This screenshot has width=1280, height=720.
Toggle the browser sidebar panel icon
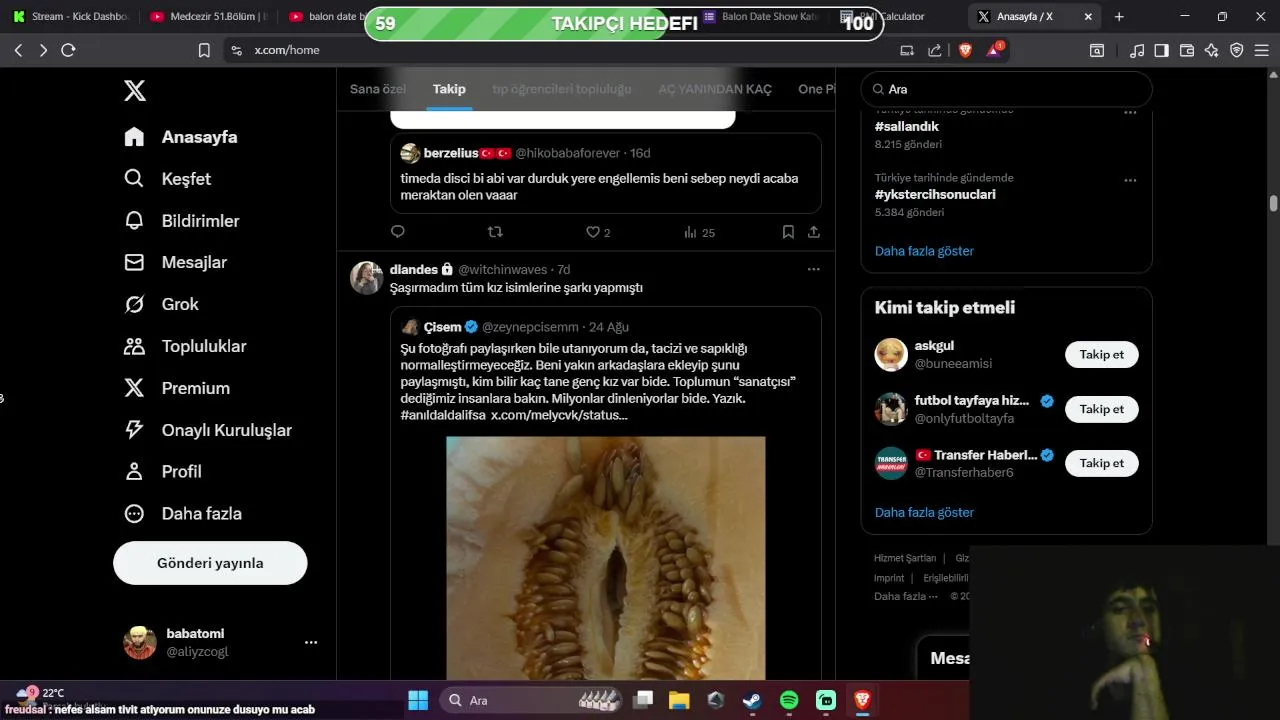[1161, 50]
